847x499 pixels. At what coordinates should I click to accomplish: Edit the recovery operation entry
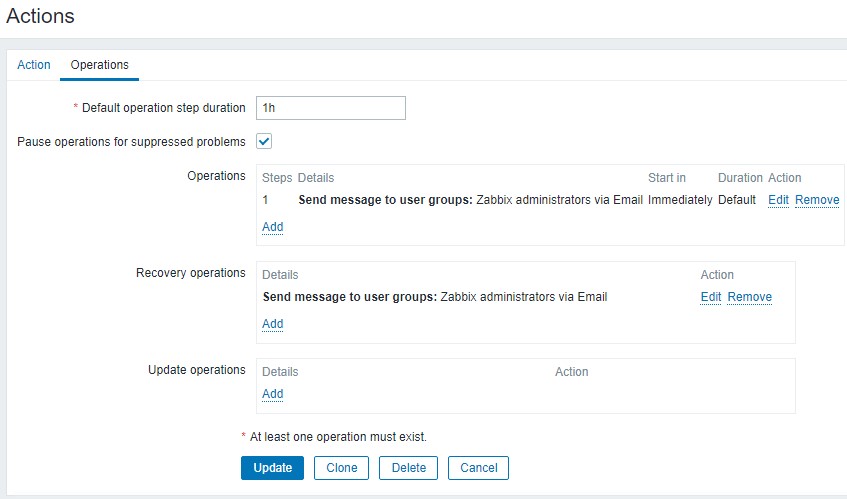tap(711, 297)
